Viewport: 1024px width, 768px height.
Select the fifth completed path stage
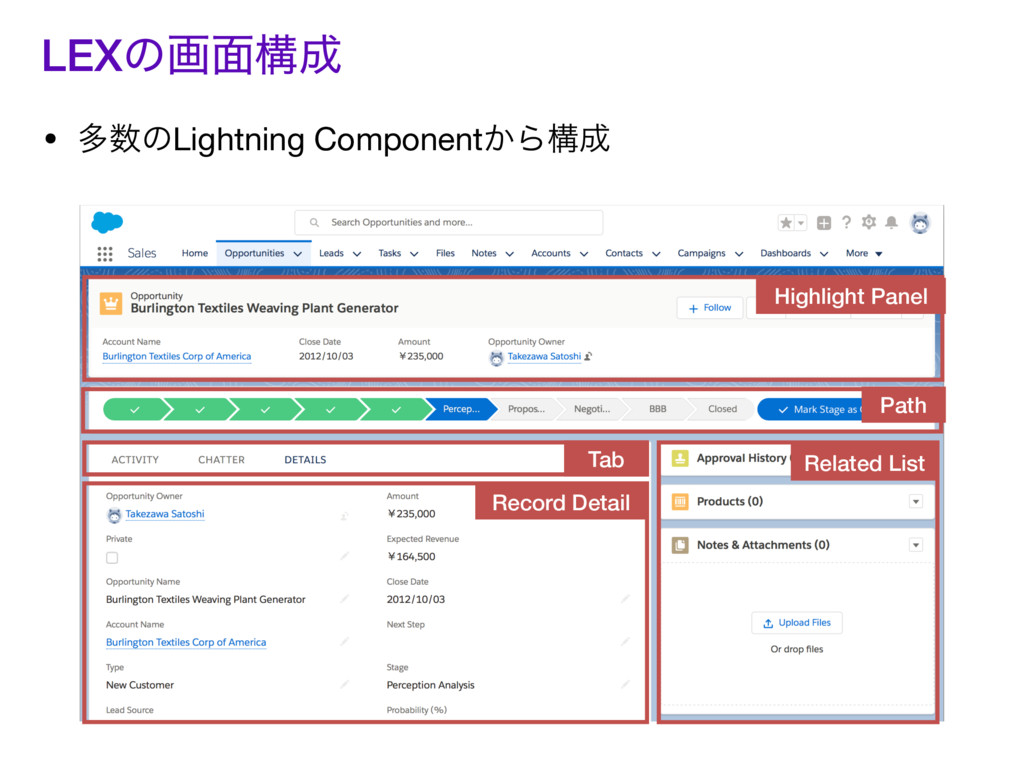pyautogui.click(x=396, y=409)
